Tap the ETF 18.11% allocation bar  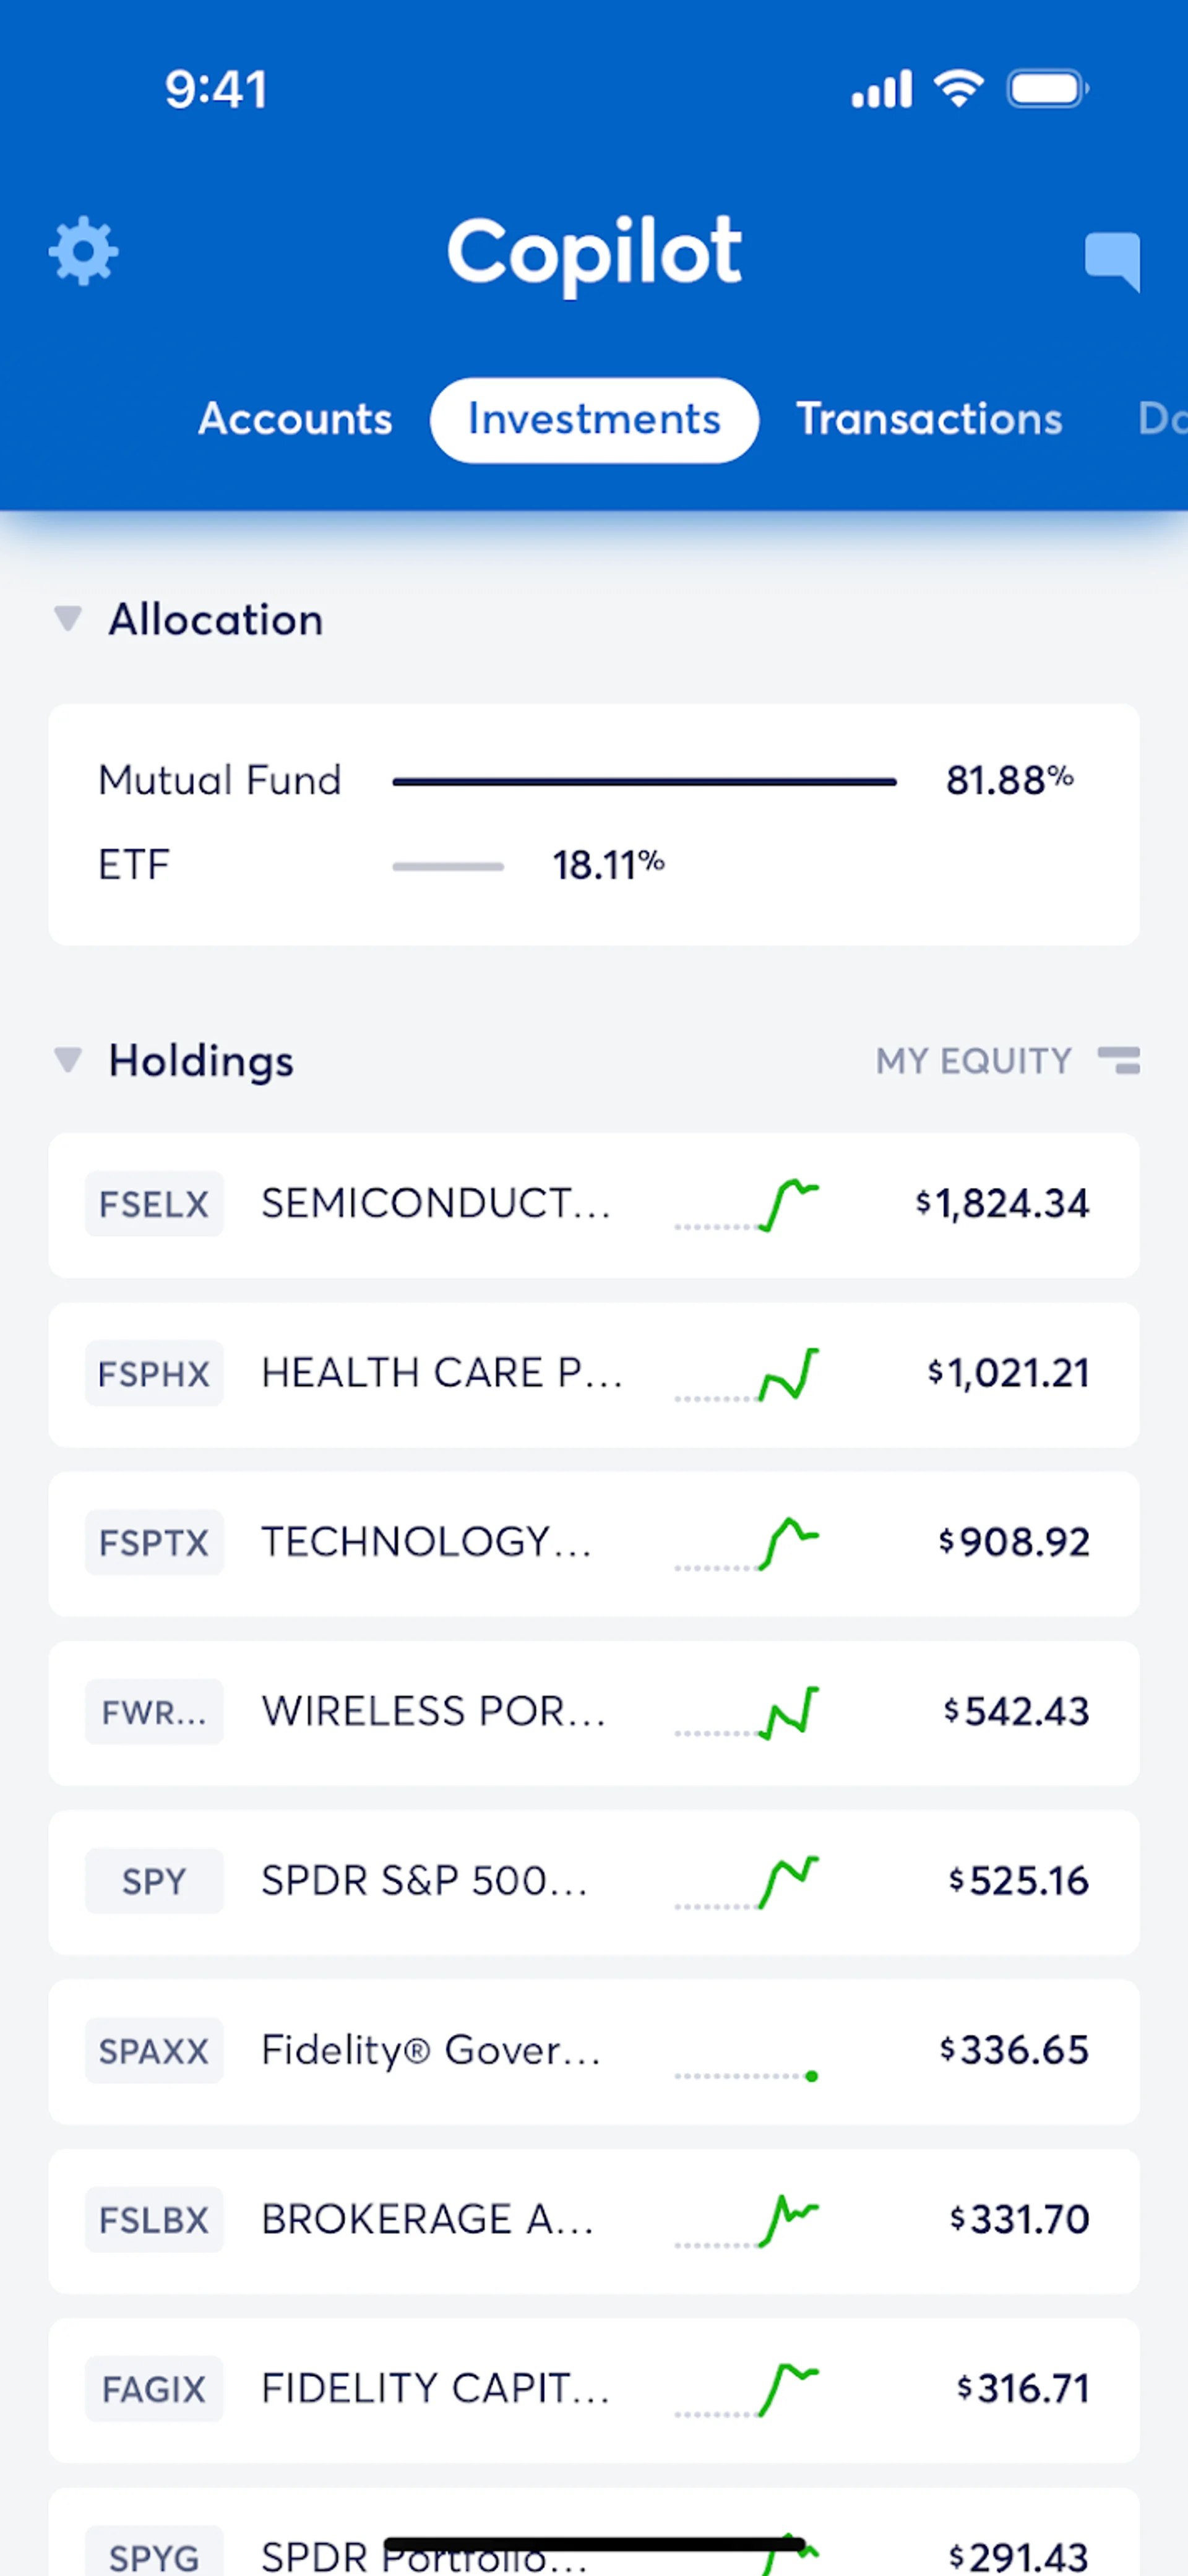pyautogui.click(x=448, y=866)
